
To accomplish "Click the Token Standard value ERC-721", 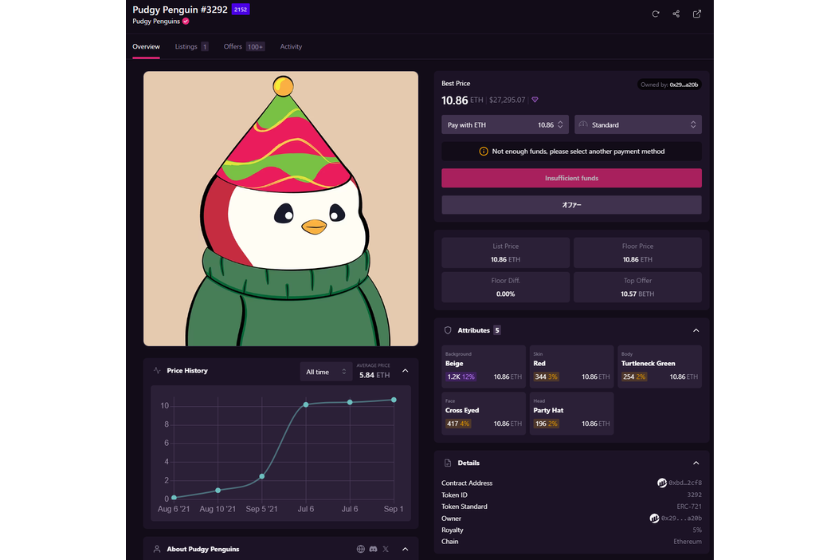I will (689, 506).
